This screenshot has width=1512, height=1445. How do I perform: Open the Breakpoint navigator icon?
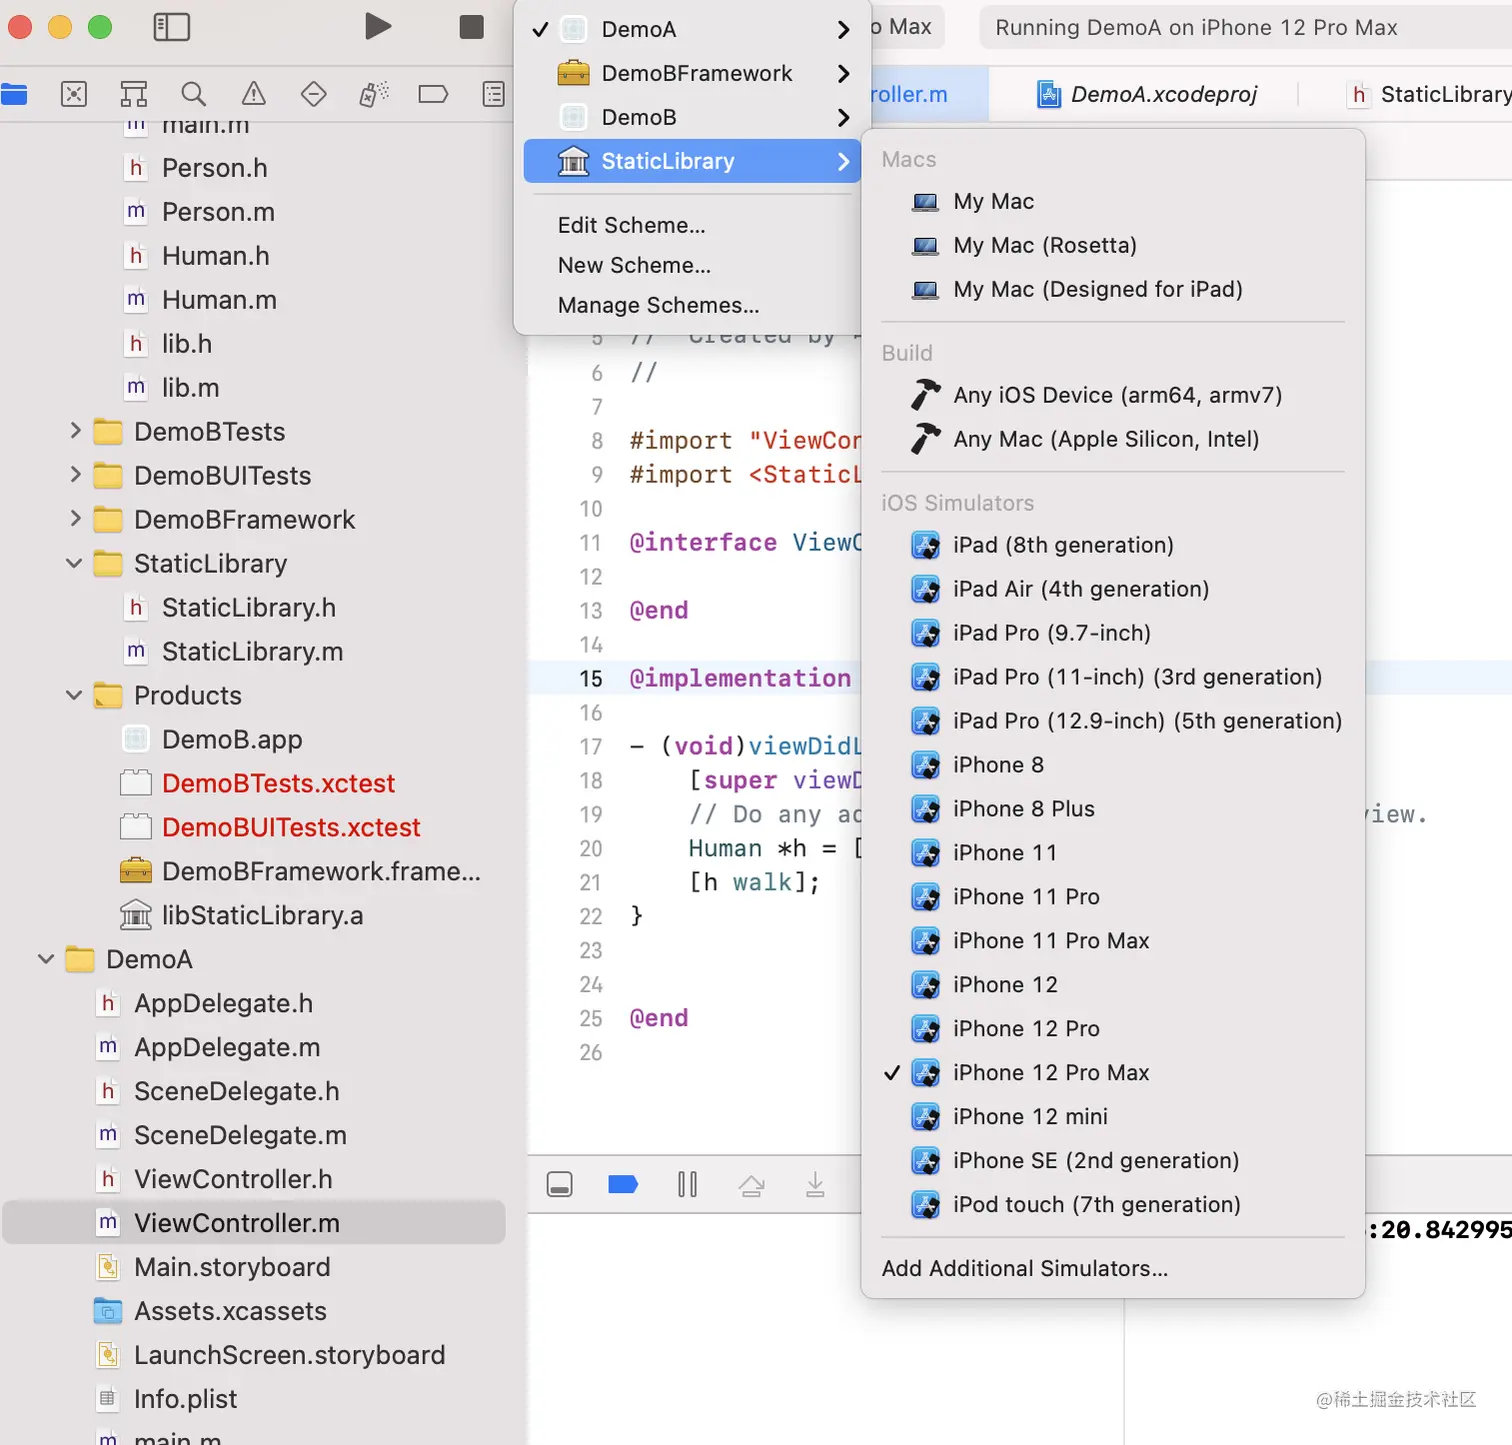pos(433,95)
